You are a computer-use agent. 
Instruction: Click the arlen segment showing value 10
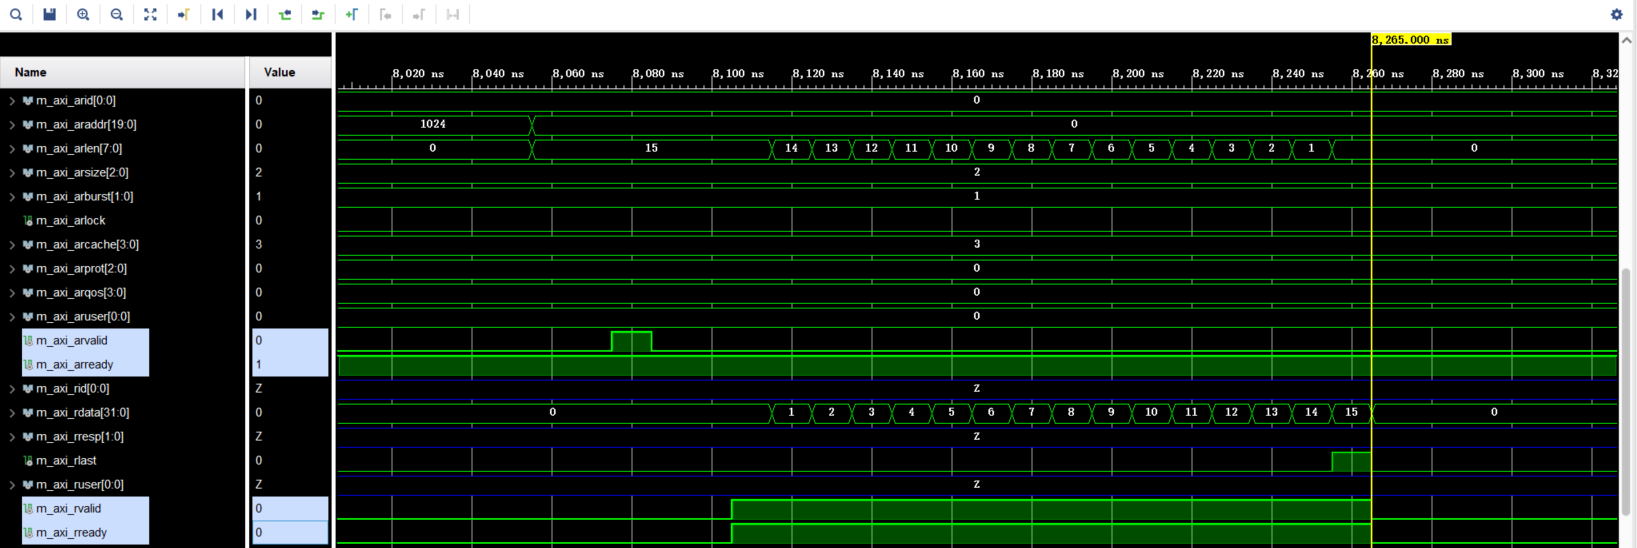[951, 148]
